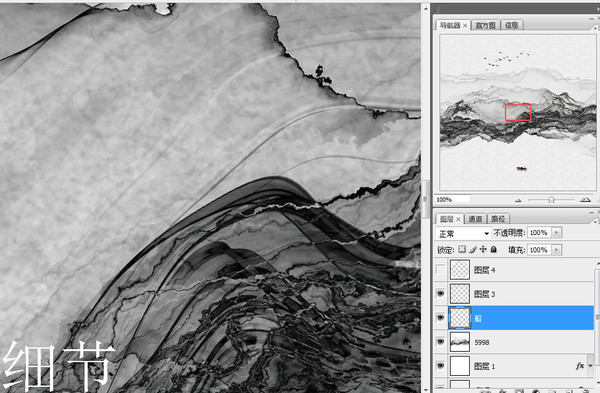The height and width of the screenshot is (393, 600).
Task: Open the 正常 blend mode dropdown
Action: pos(463,233)
